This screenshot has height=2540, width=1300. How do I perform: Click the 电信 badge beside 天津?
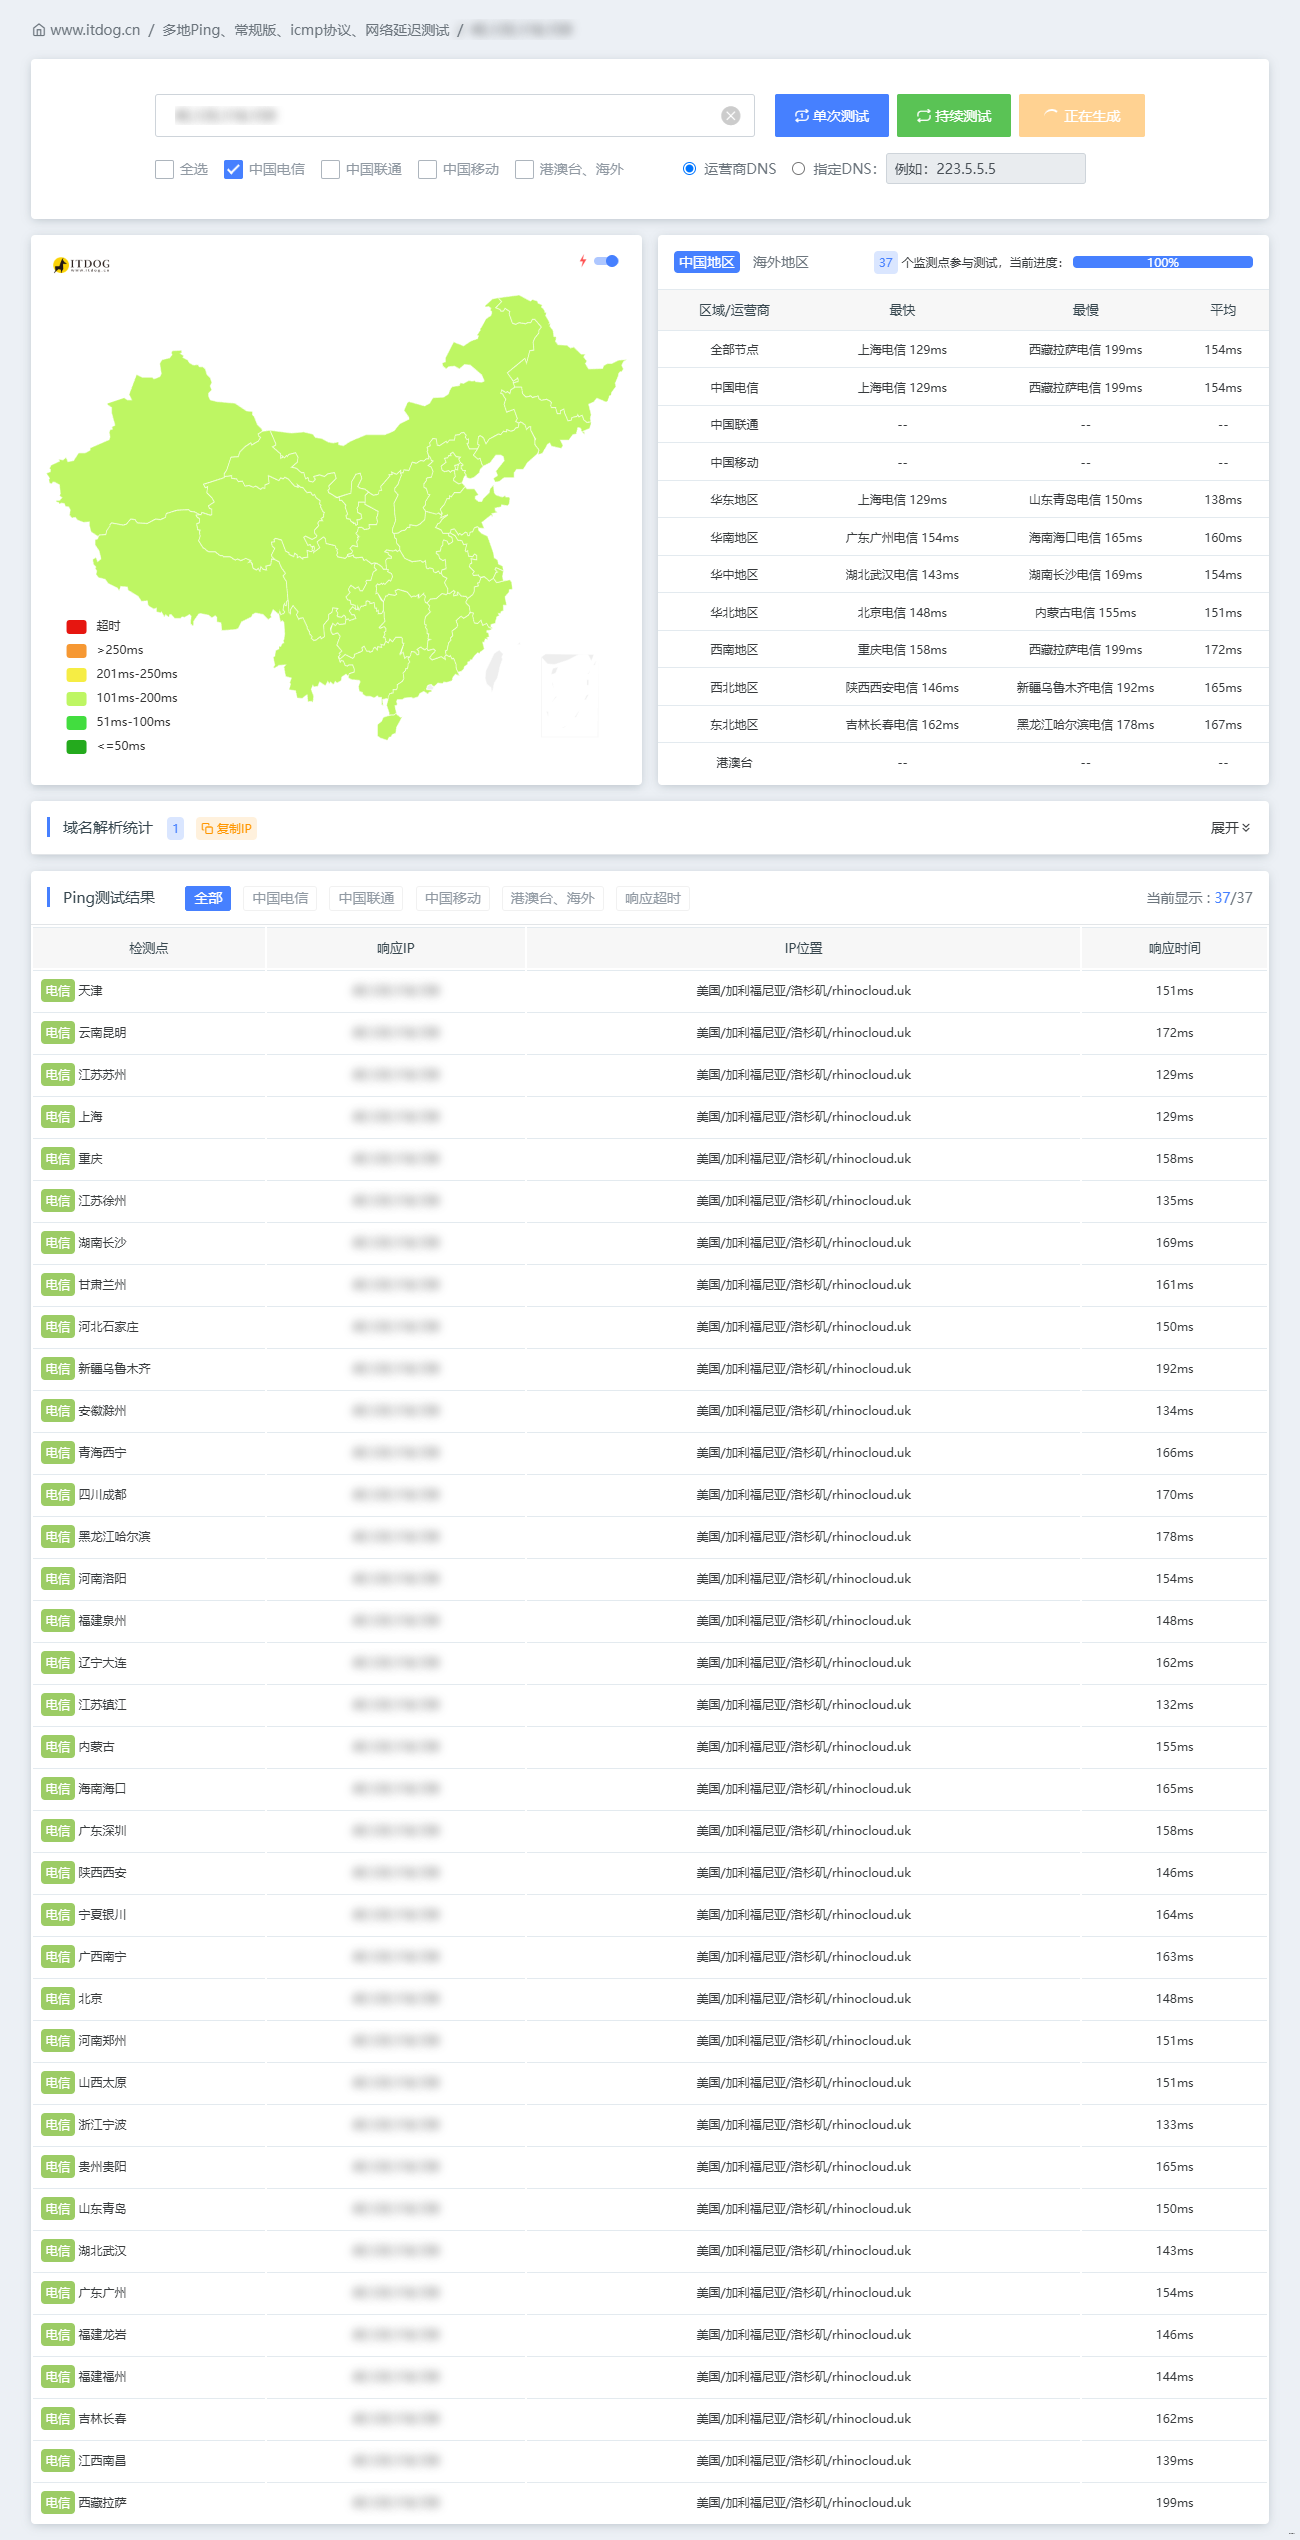click(57, 991)
